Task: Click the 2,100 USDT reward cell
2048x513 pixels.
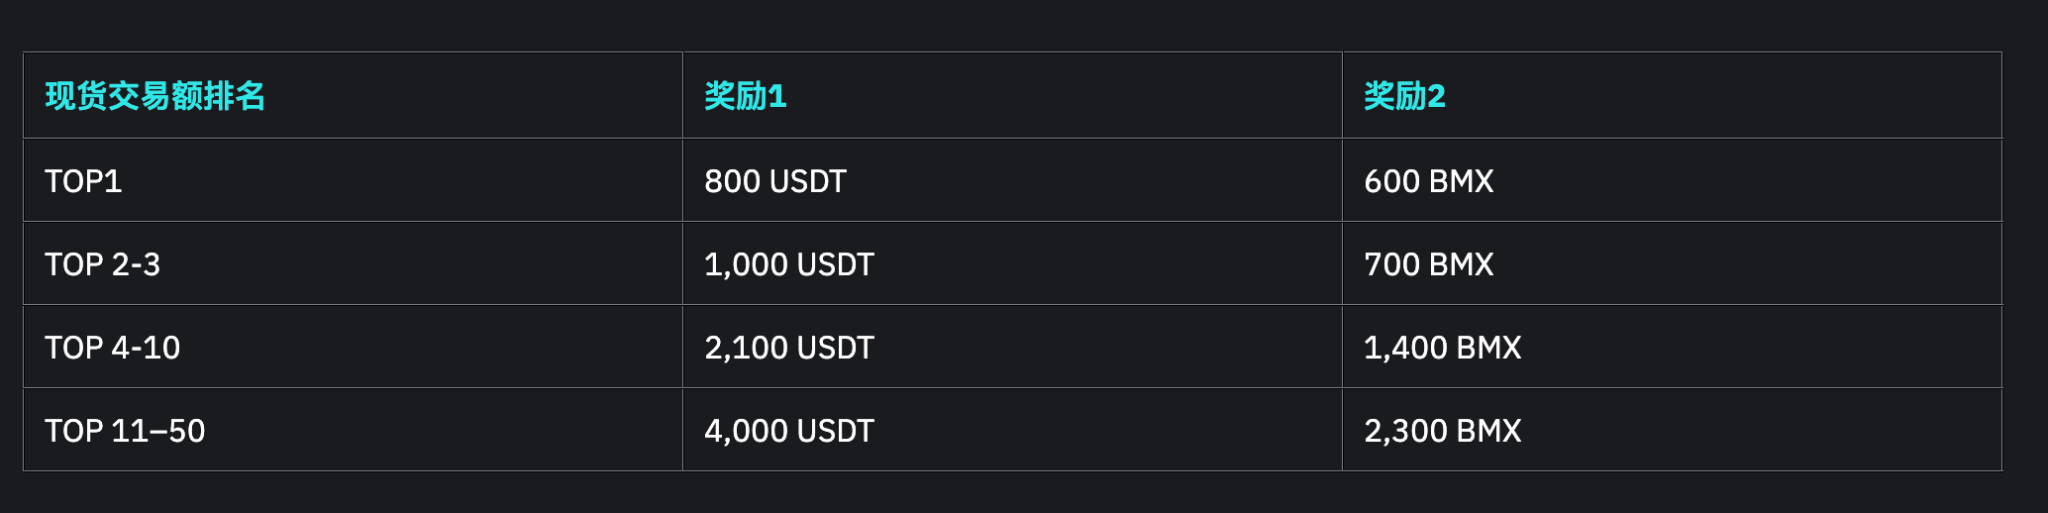Action: (789, 347)
